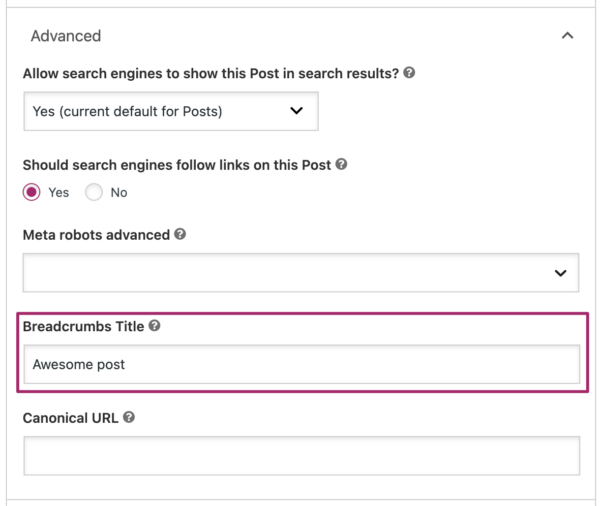Click the help icon beside Meta robots advanced
Image resolution: width=600 pixels, height=506 pixels.
(x=180, y=235)
